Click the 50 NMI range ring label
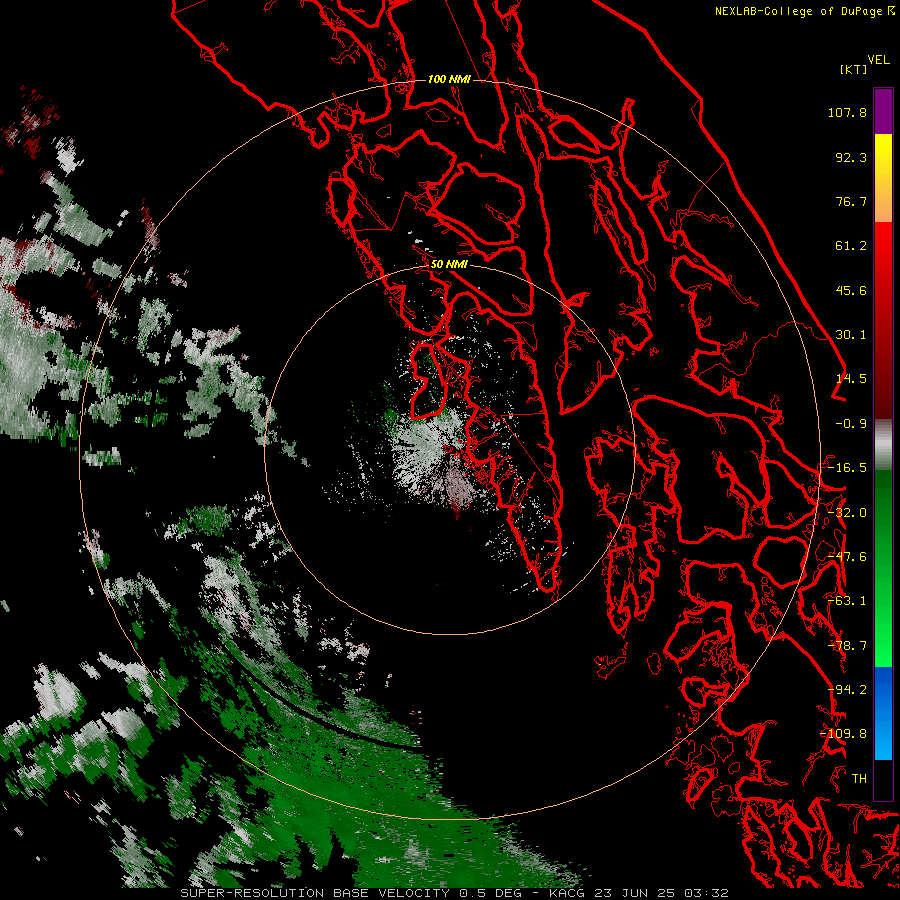The image size is (900, 900). pos(449,264)
